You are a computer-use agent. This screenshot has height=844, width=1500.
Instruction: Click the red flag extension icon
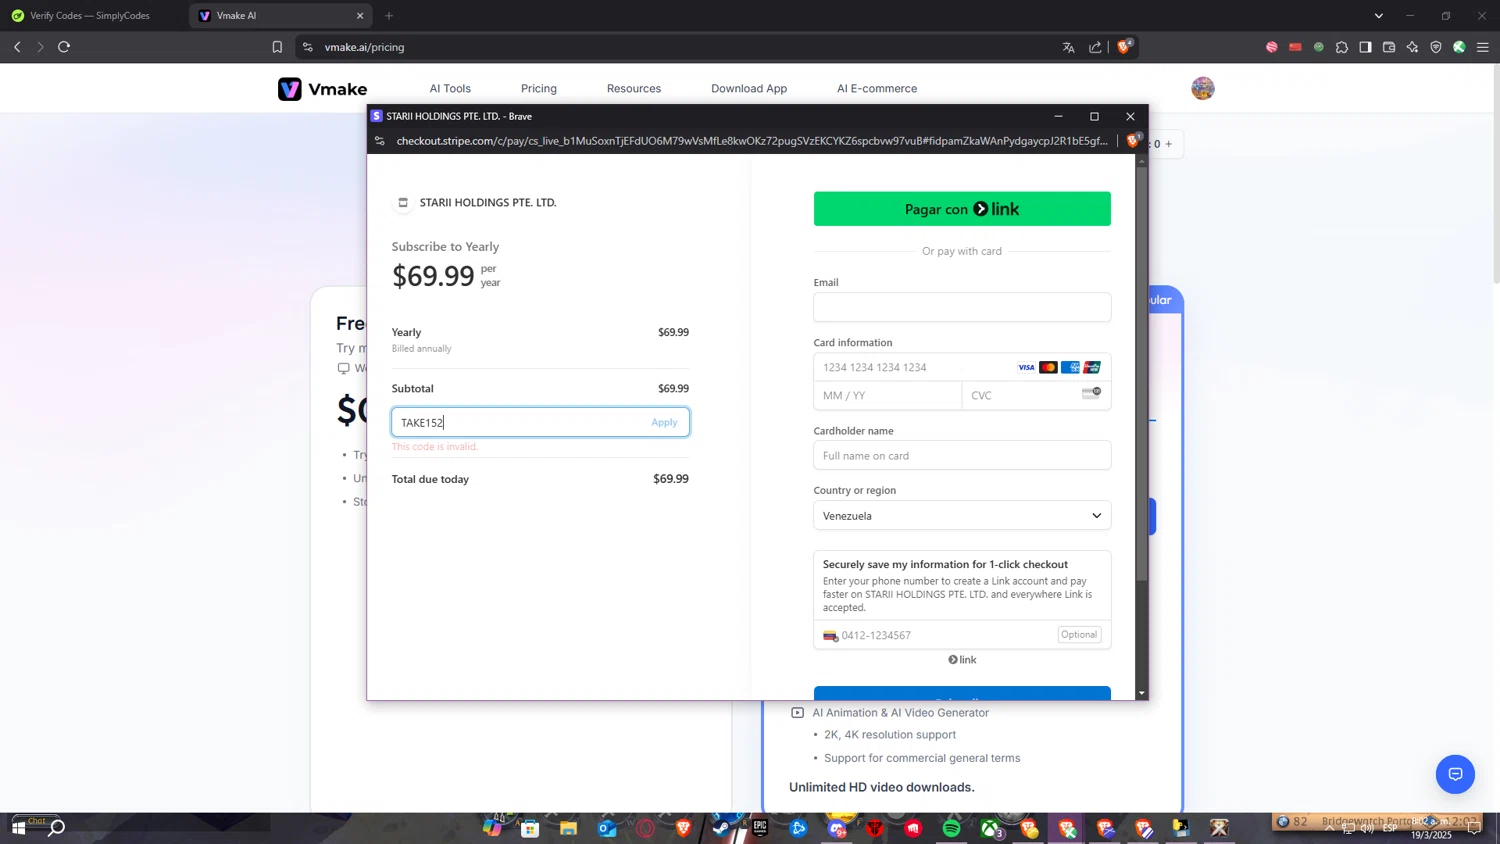click(x=1295, y=47)
